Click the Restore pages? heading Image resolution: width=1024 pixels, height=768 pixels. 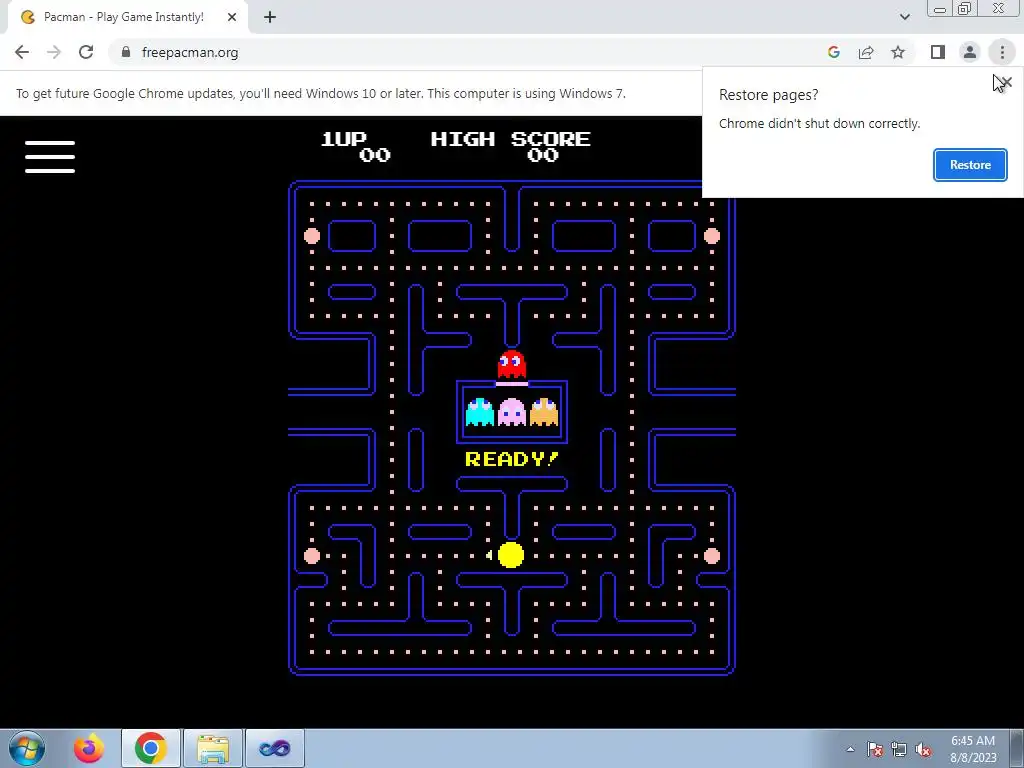click(769, 95)
